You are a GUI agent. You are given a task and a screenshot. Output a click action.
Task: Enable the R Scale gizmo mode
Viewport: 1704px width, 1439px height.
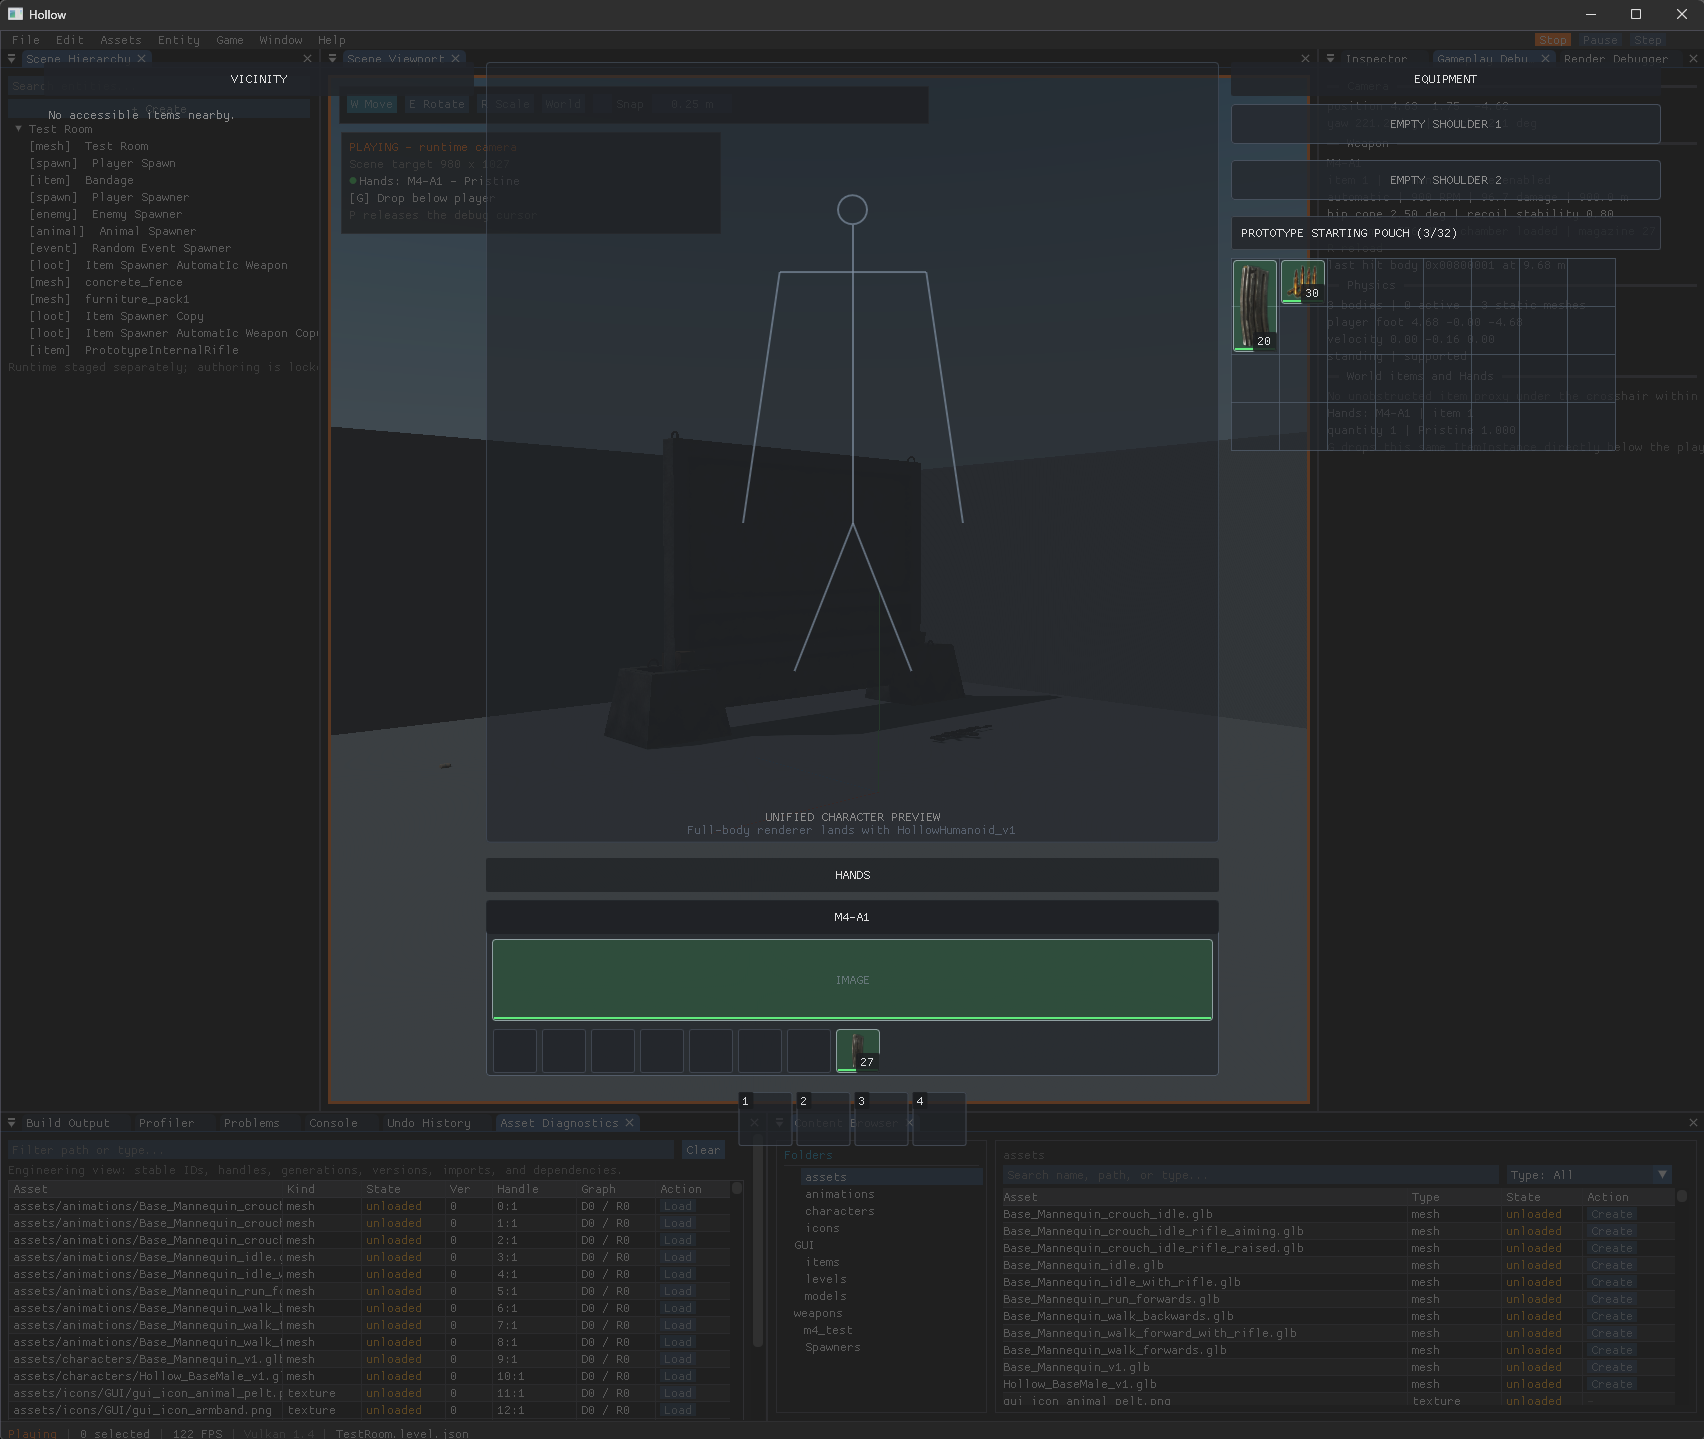pyautogui.click(x=505, y=104)
